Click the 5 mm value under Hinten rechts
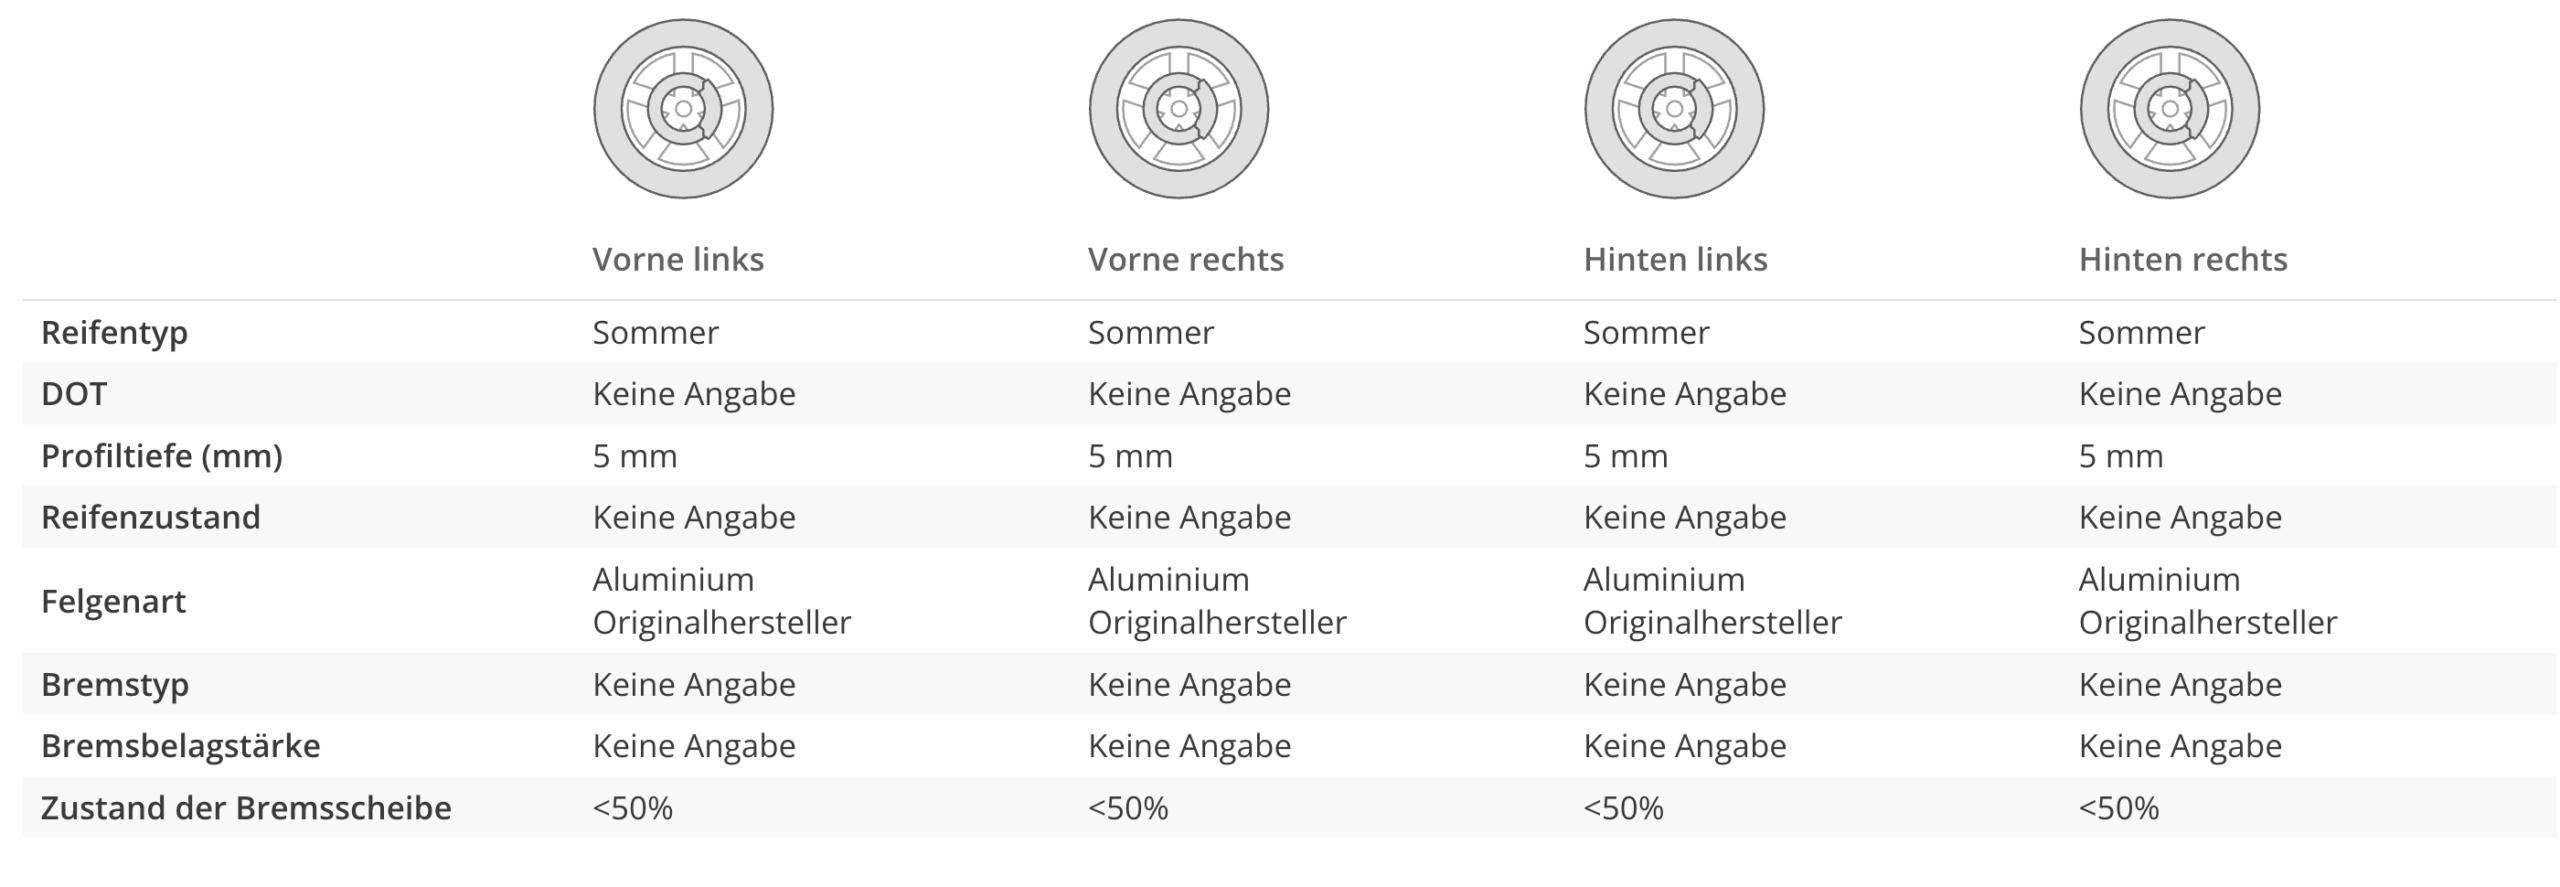Viewport: 2560px width, 887px height. click(x=2120, y=456)
